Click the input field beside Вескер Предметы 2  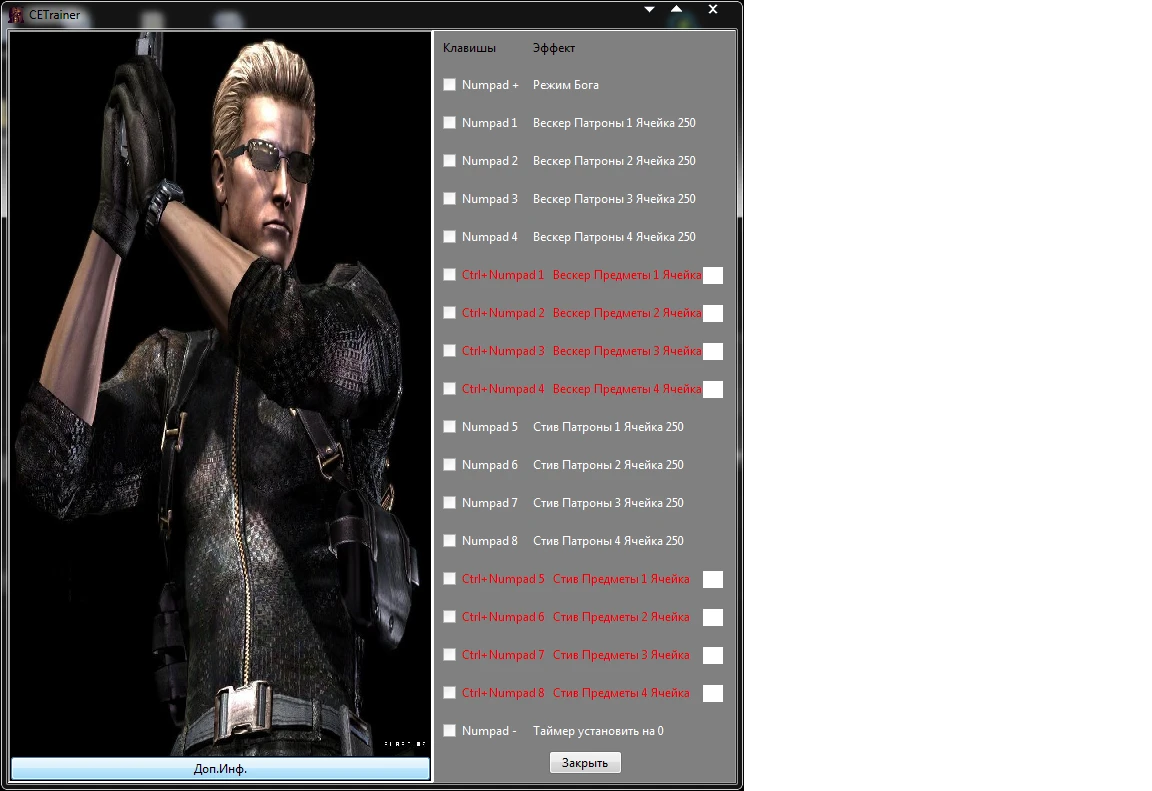click(x=713, y=313)
